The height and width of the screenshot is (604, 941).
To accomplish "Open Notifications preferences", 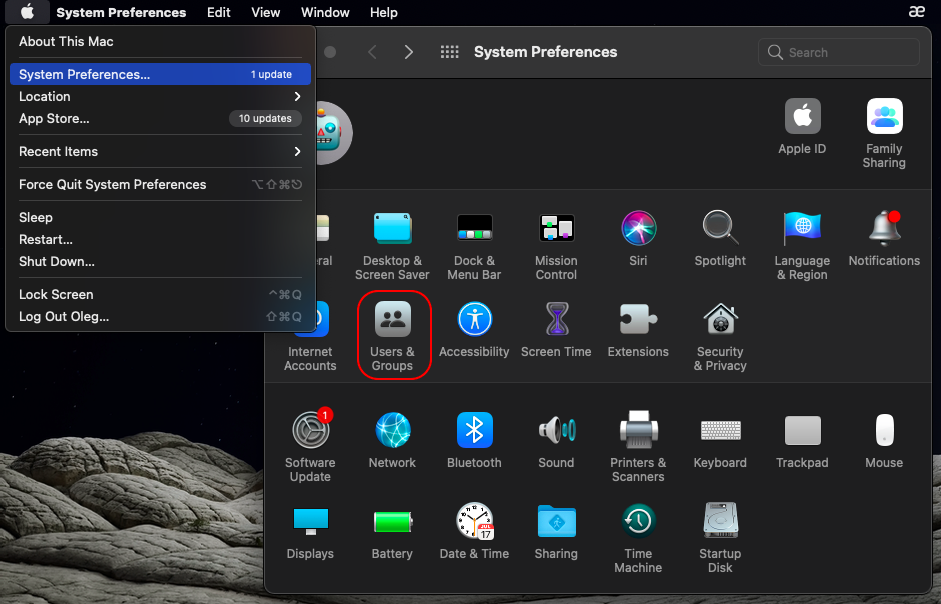I will [884, 239].
